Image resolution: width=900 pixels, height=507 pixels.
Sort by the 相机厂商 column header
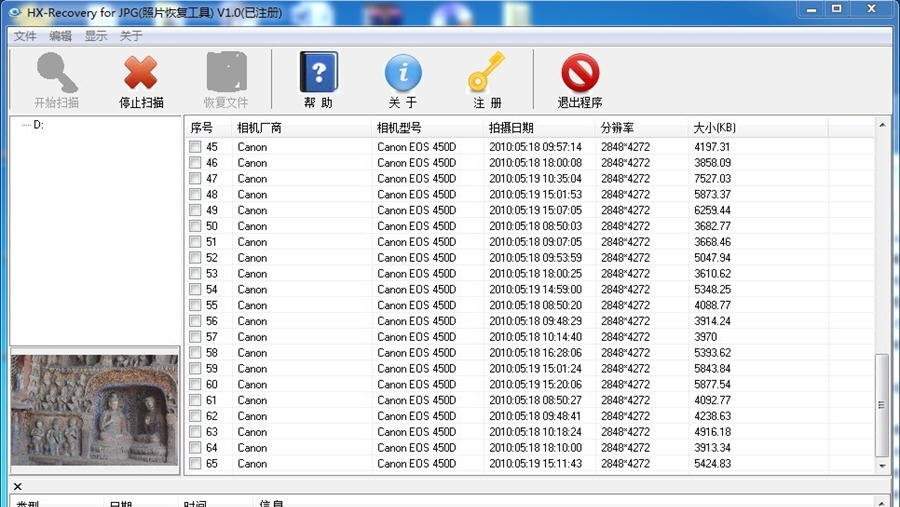302,127
